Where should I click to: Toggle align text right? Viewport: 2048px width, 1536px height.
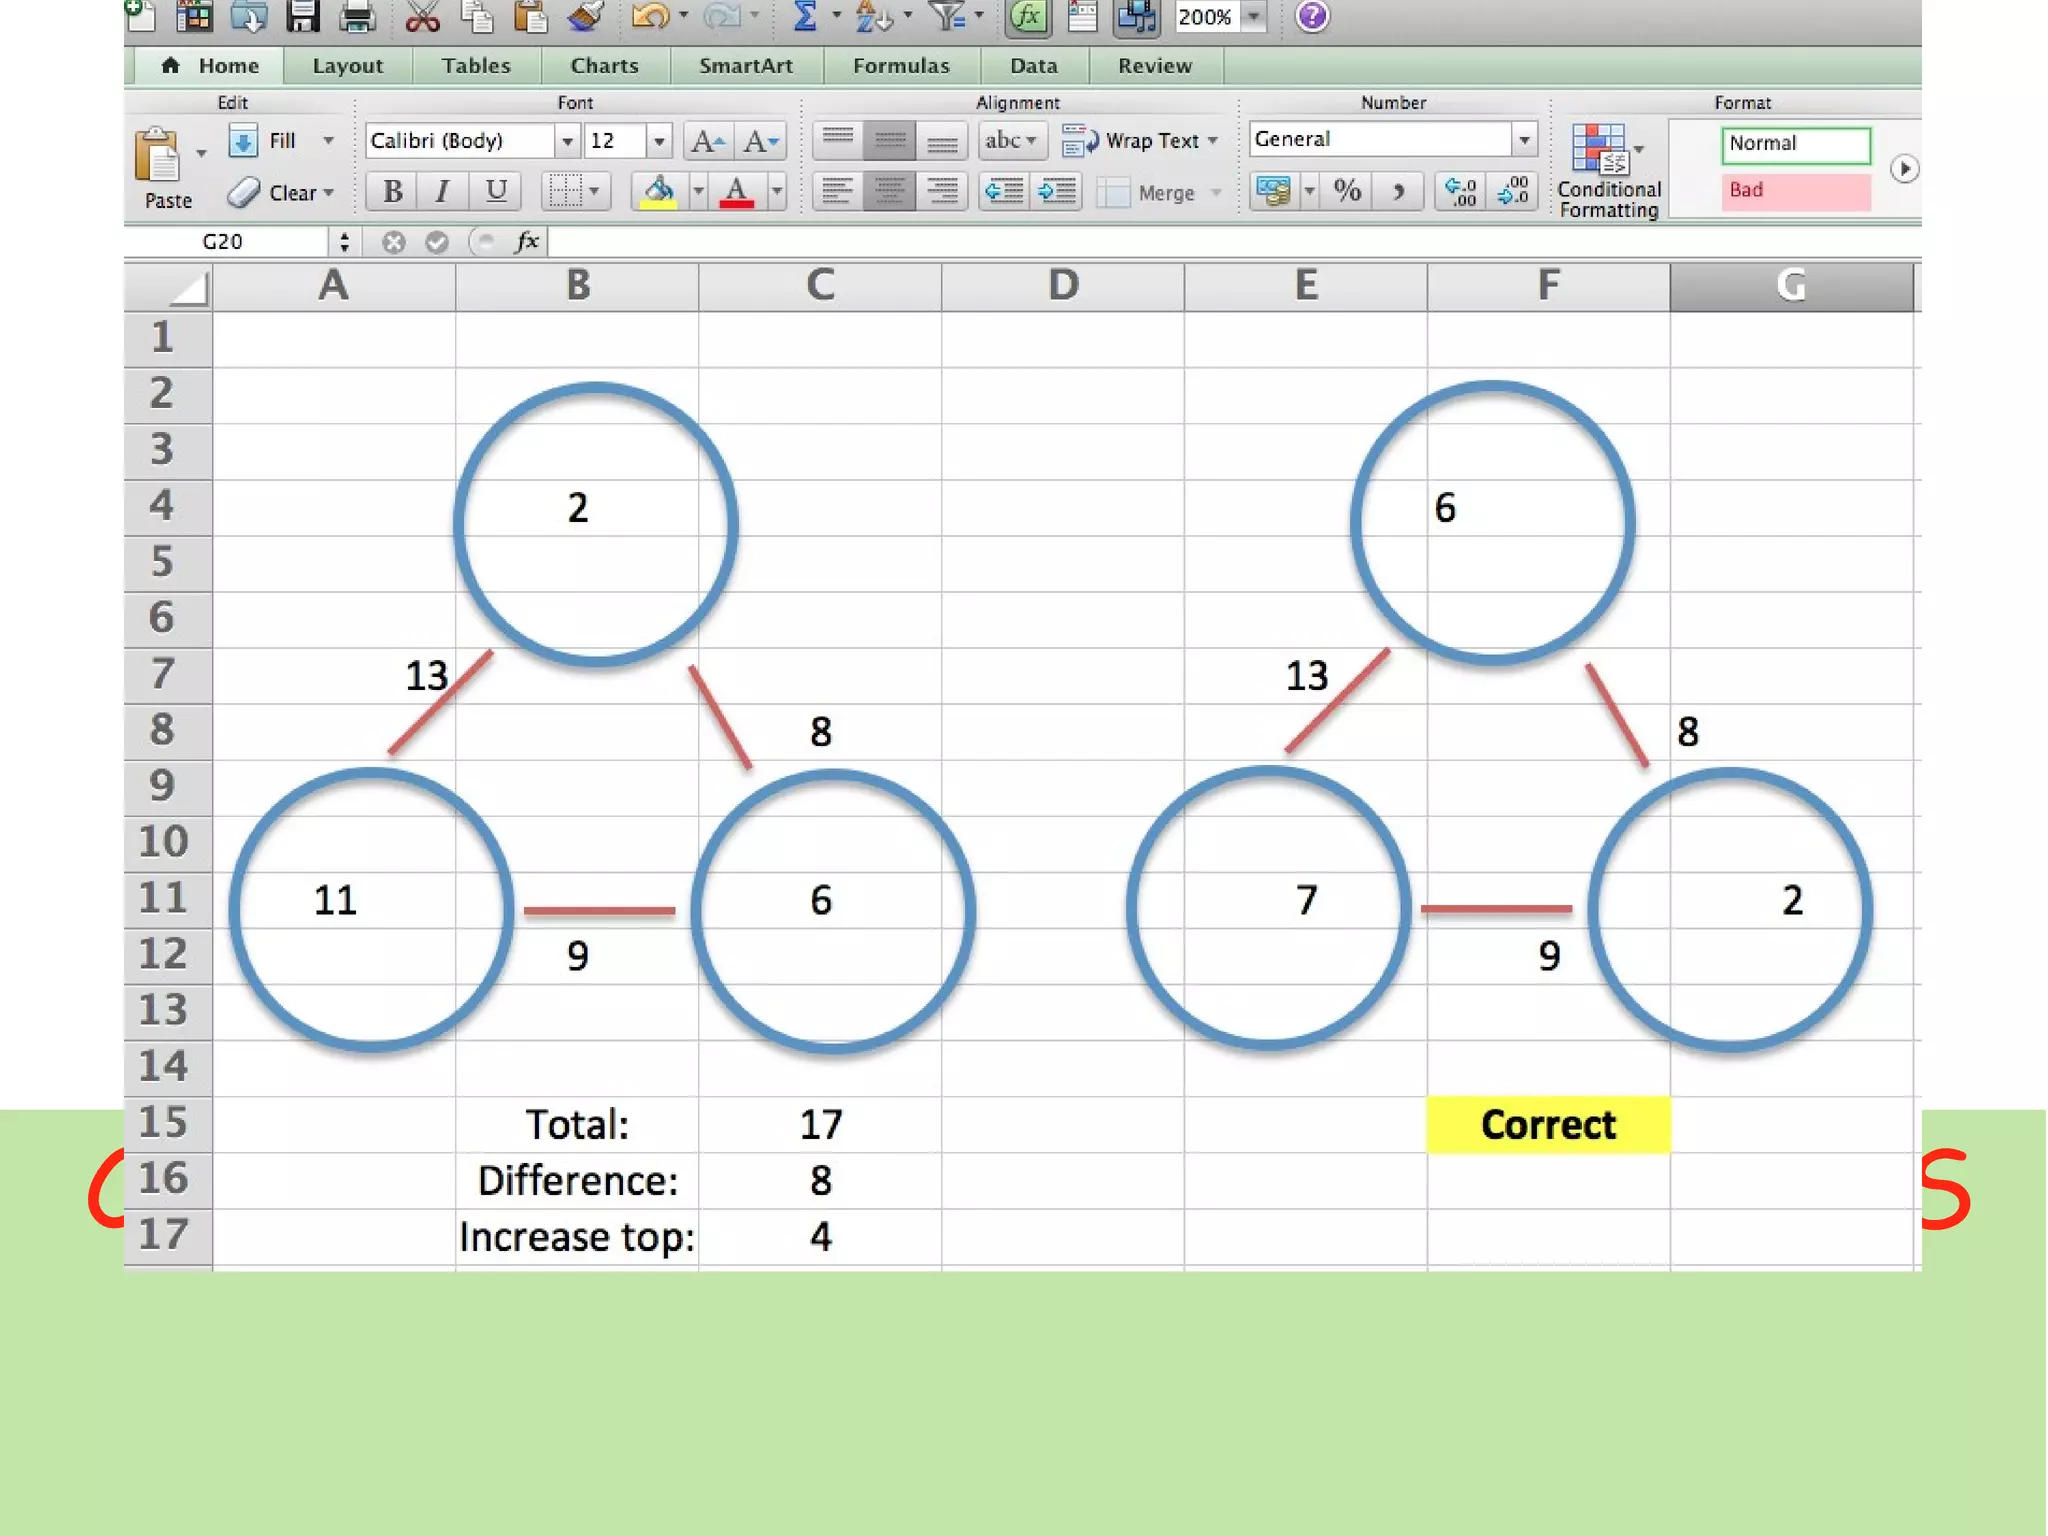(941, 190)
